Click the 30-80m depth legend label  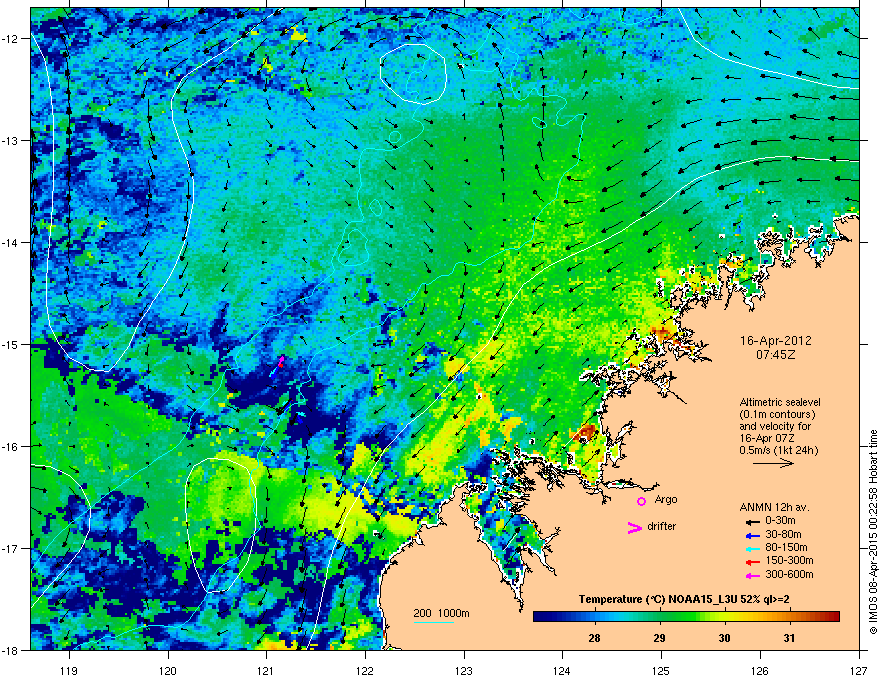coord(783,535)
